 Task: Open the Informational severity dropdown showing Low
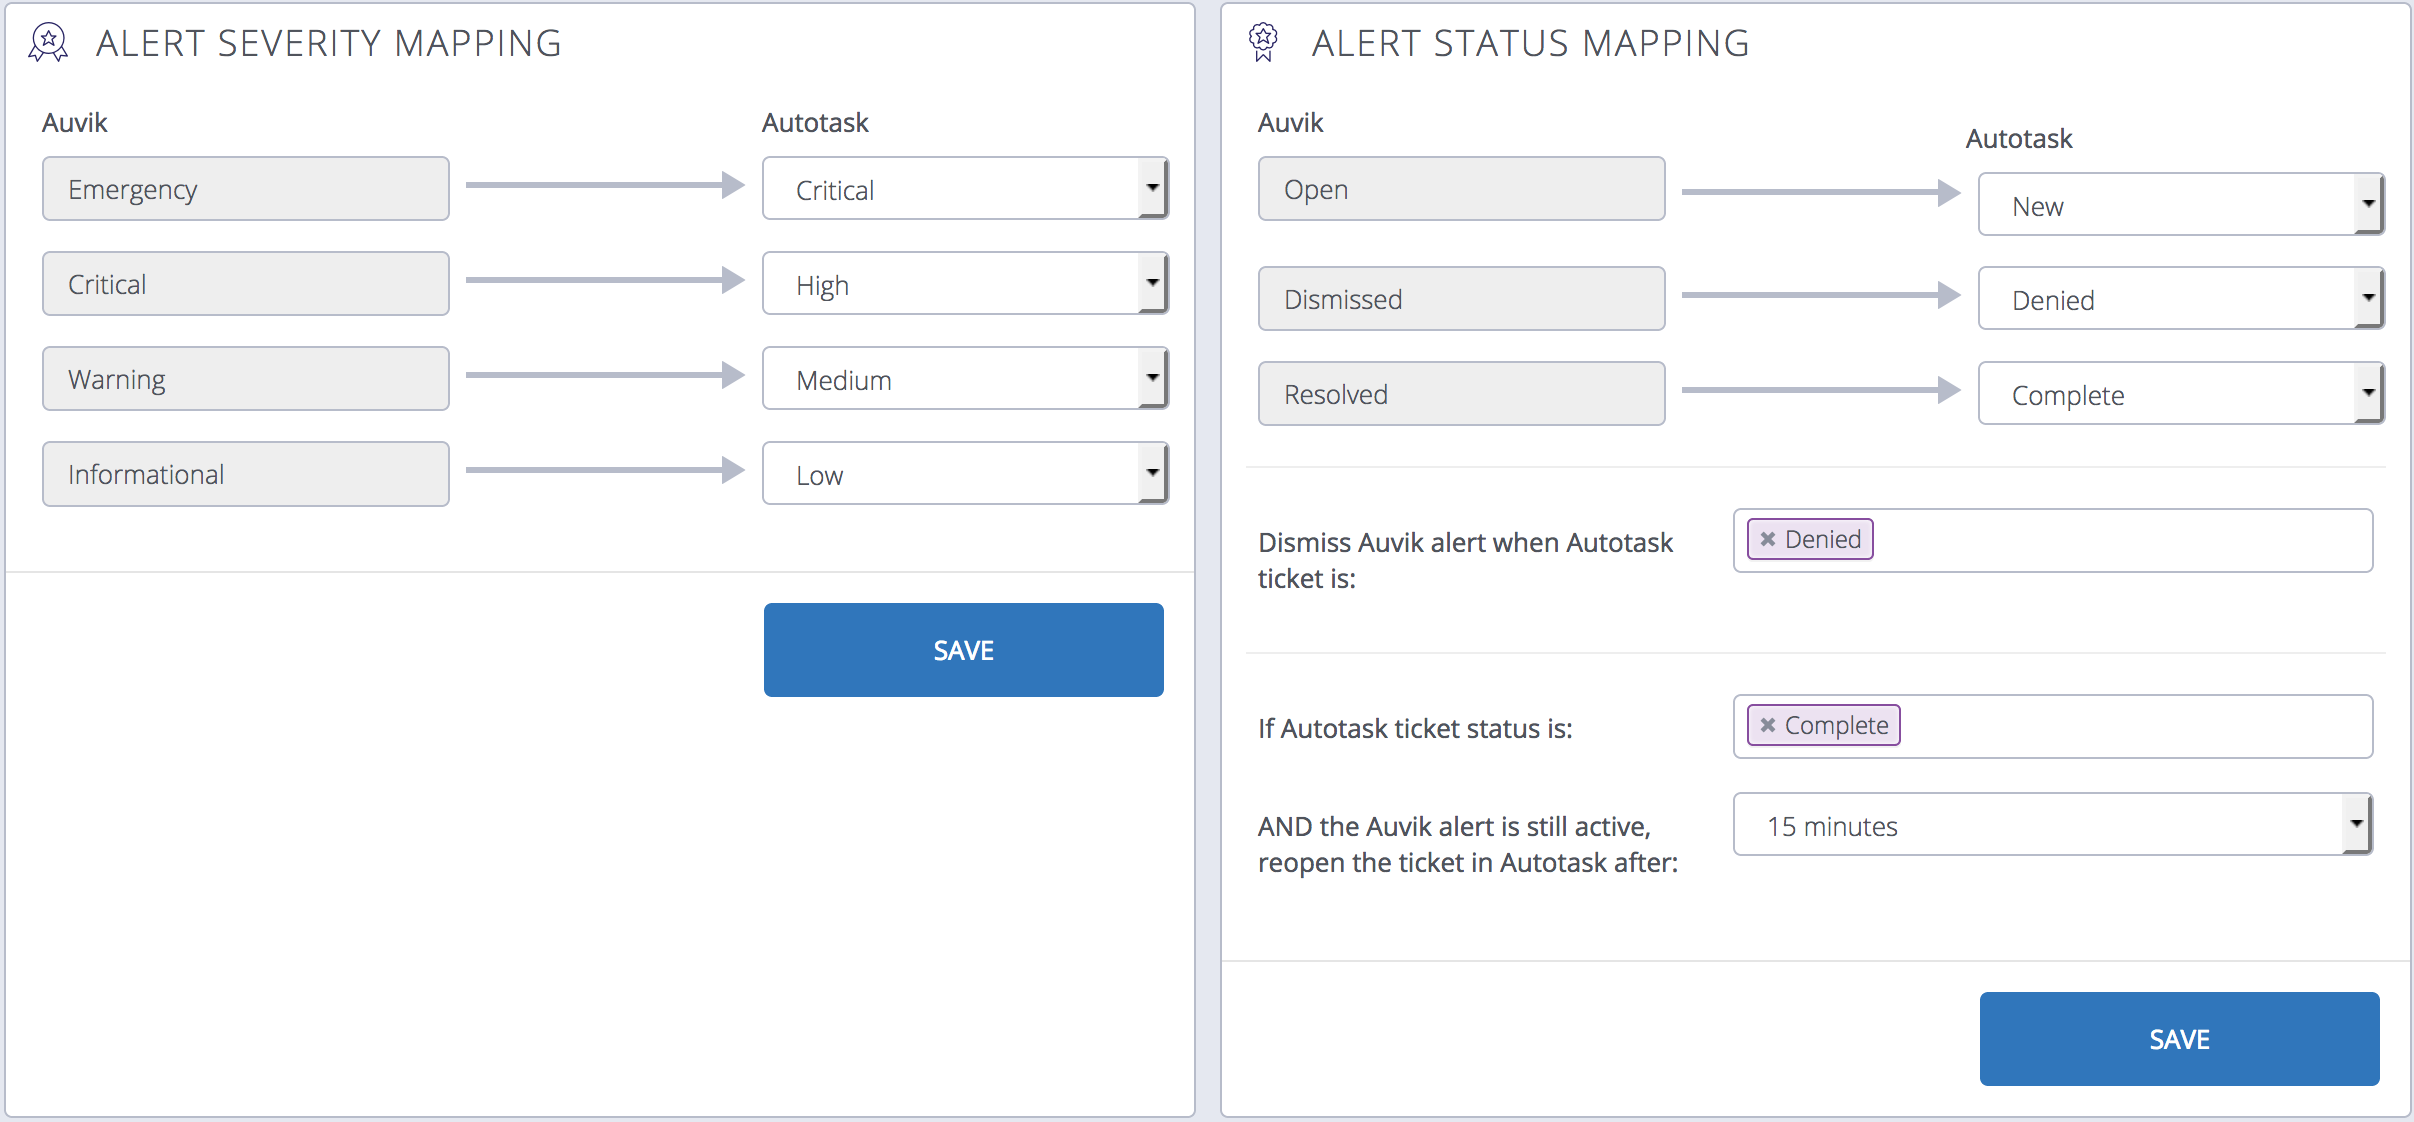click(x=965, y=473)
